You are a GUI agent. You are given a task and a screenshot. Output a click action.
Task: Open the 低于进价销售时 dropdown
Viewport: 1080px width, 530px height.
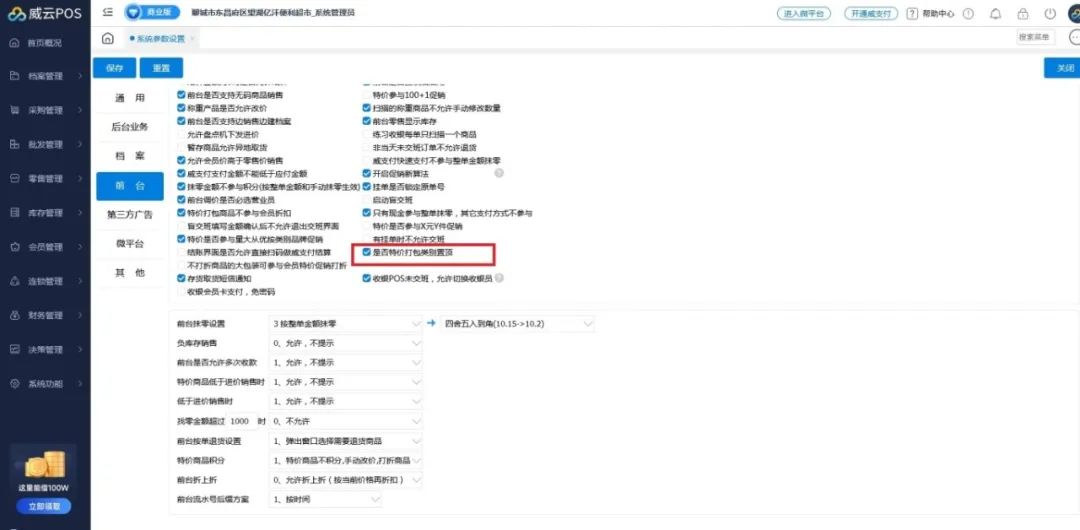point(345,401)
